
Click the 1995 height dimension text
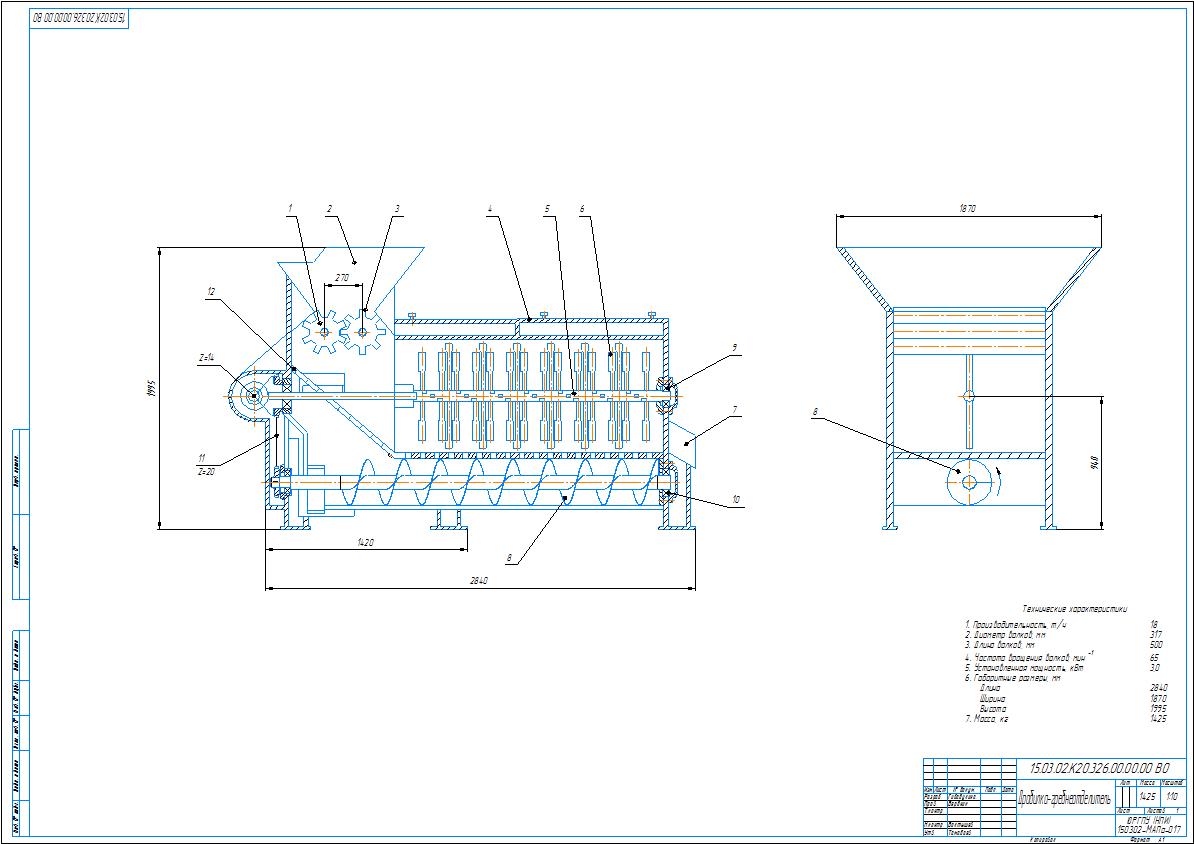(152, 387)
